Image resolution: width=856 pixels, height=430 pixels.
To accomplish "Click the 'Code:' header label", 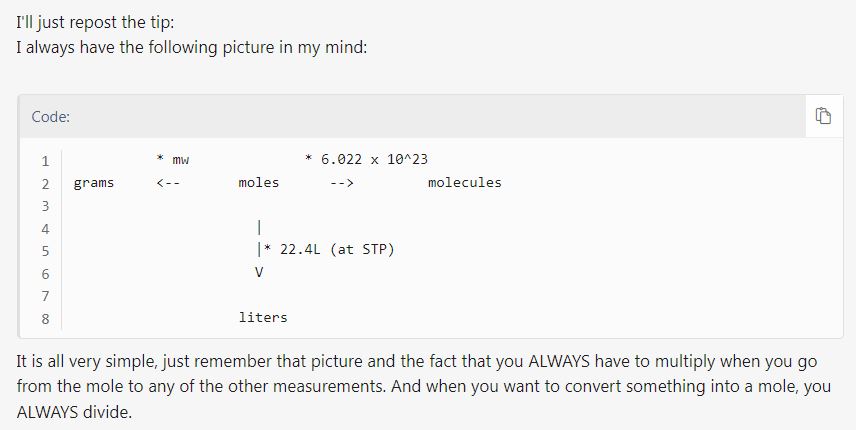I will click(51, 117).
